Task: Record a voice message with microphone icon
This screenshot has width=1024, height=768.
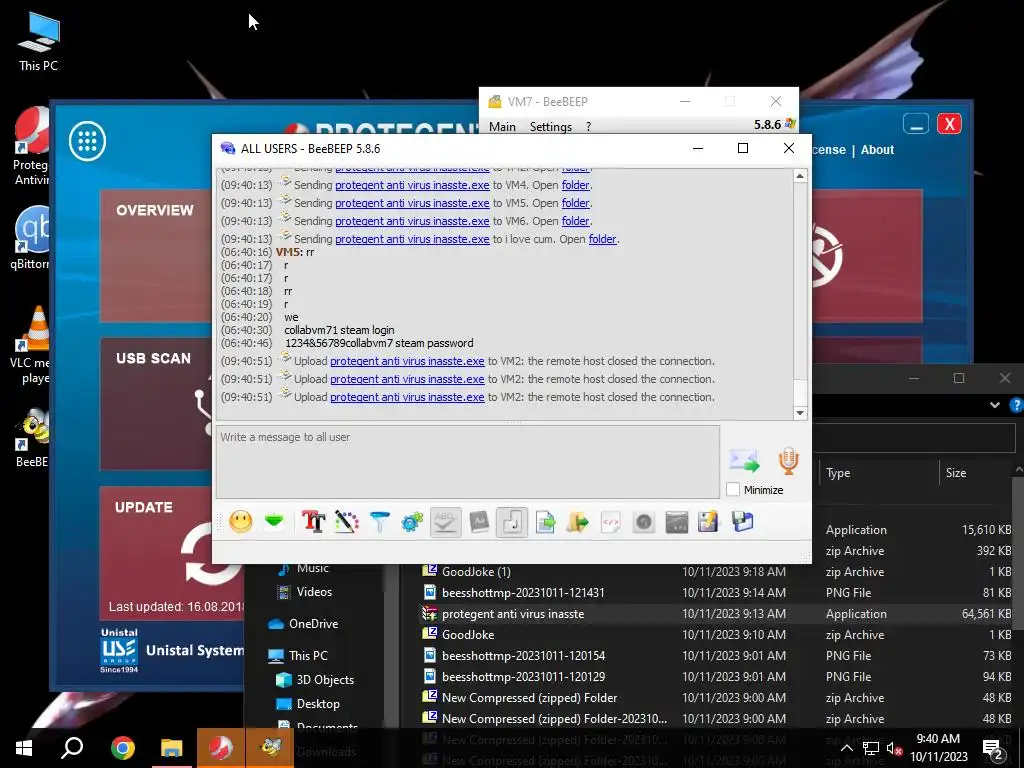Action: coord(788,460)
